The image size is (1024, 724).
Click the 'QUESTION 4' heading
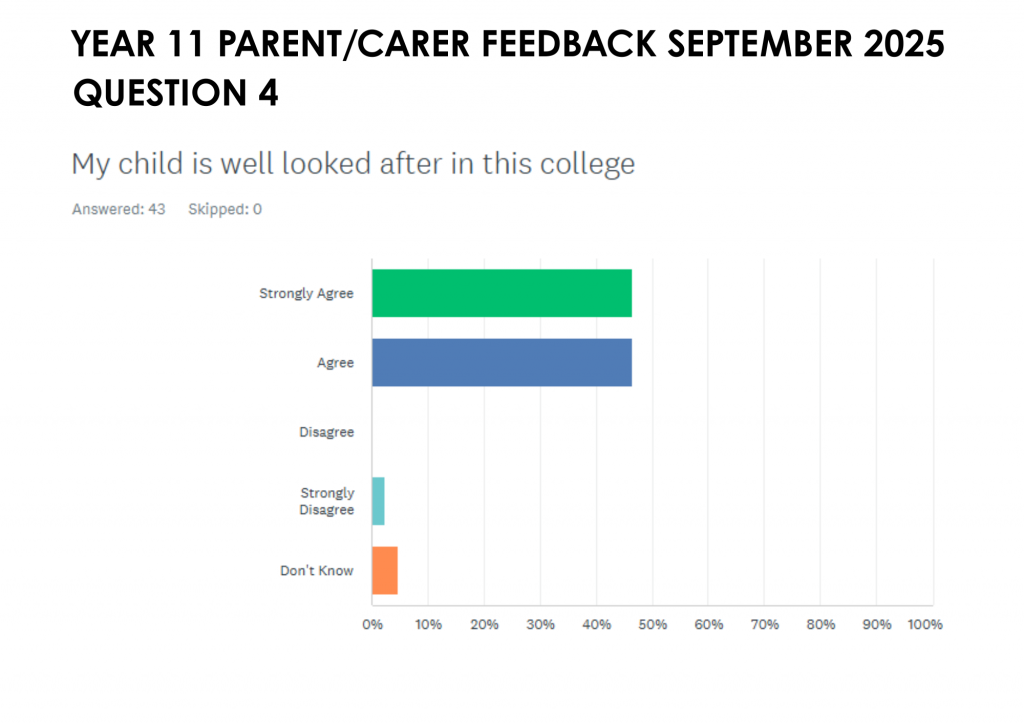176,93
